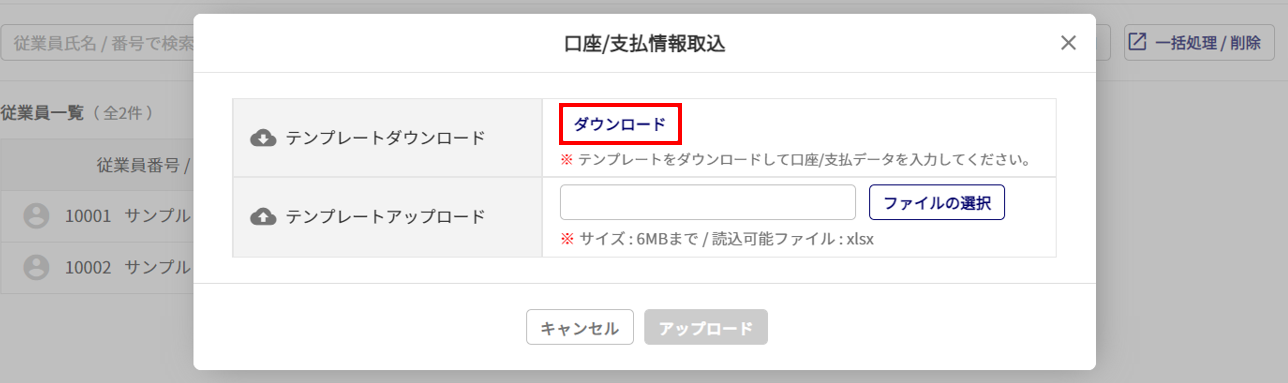Click the キャンセル button
This screenshot has height=383, width=1288.
(x=580, y=328)
